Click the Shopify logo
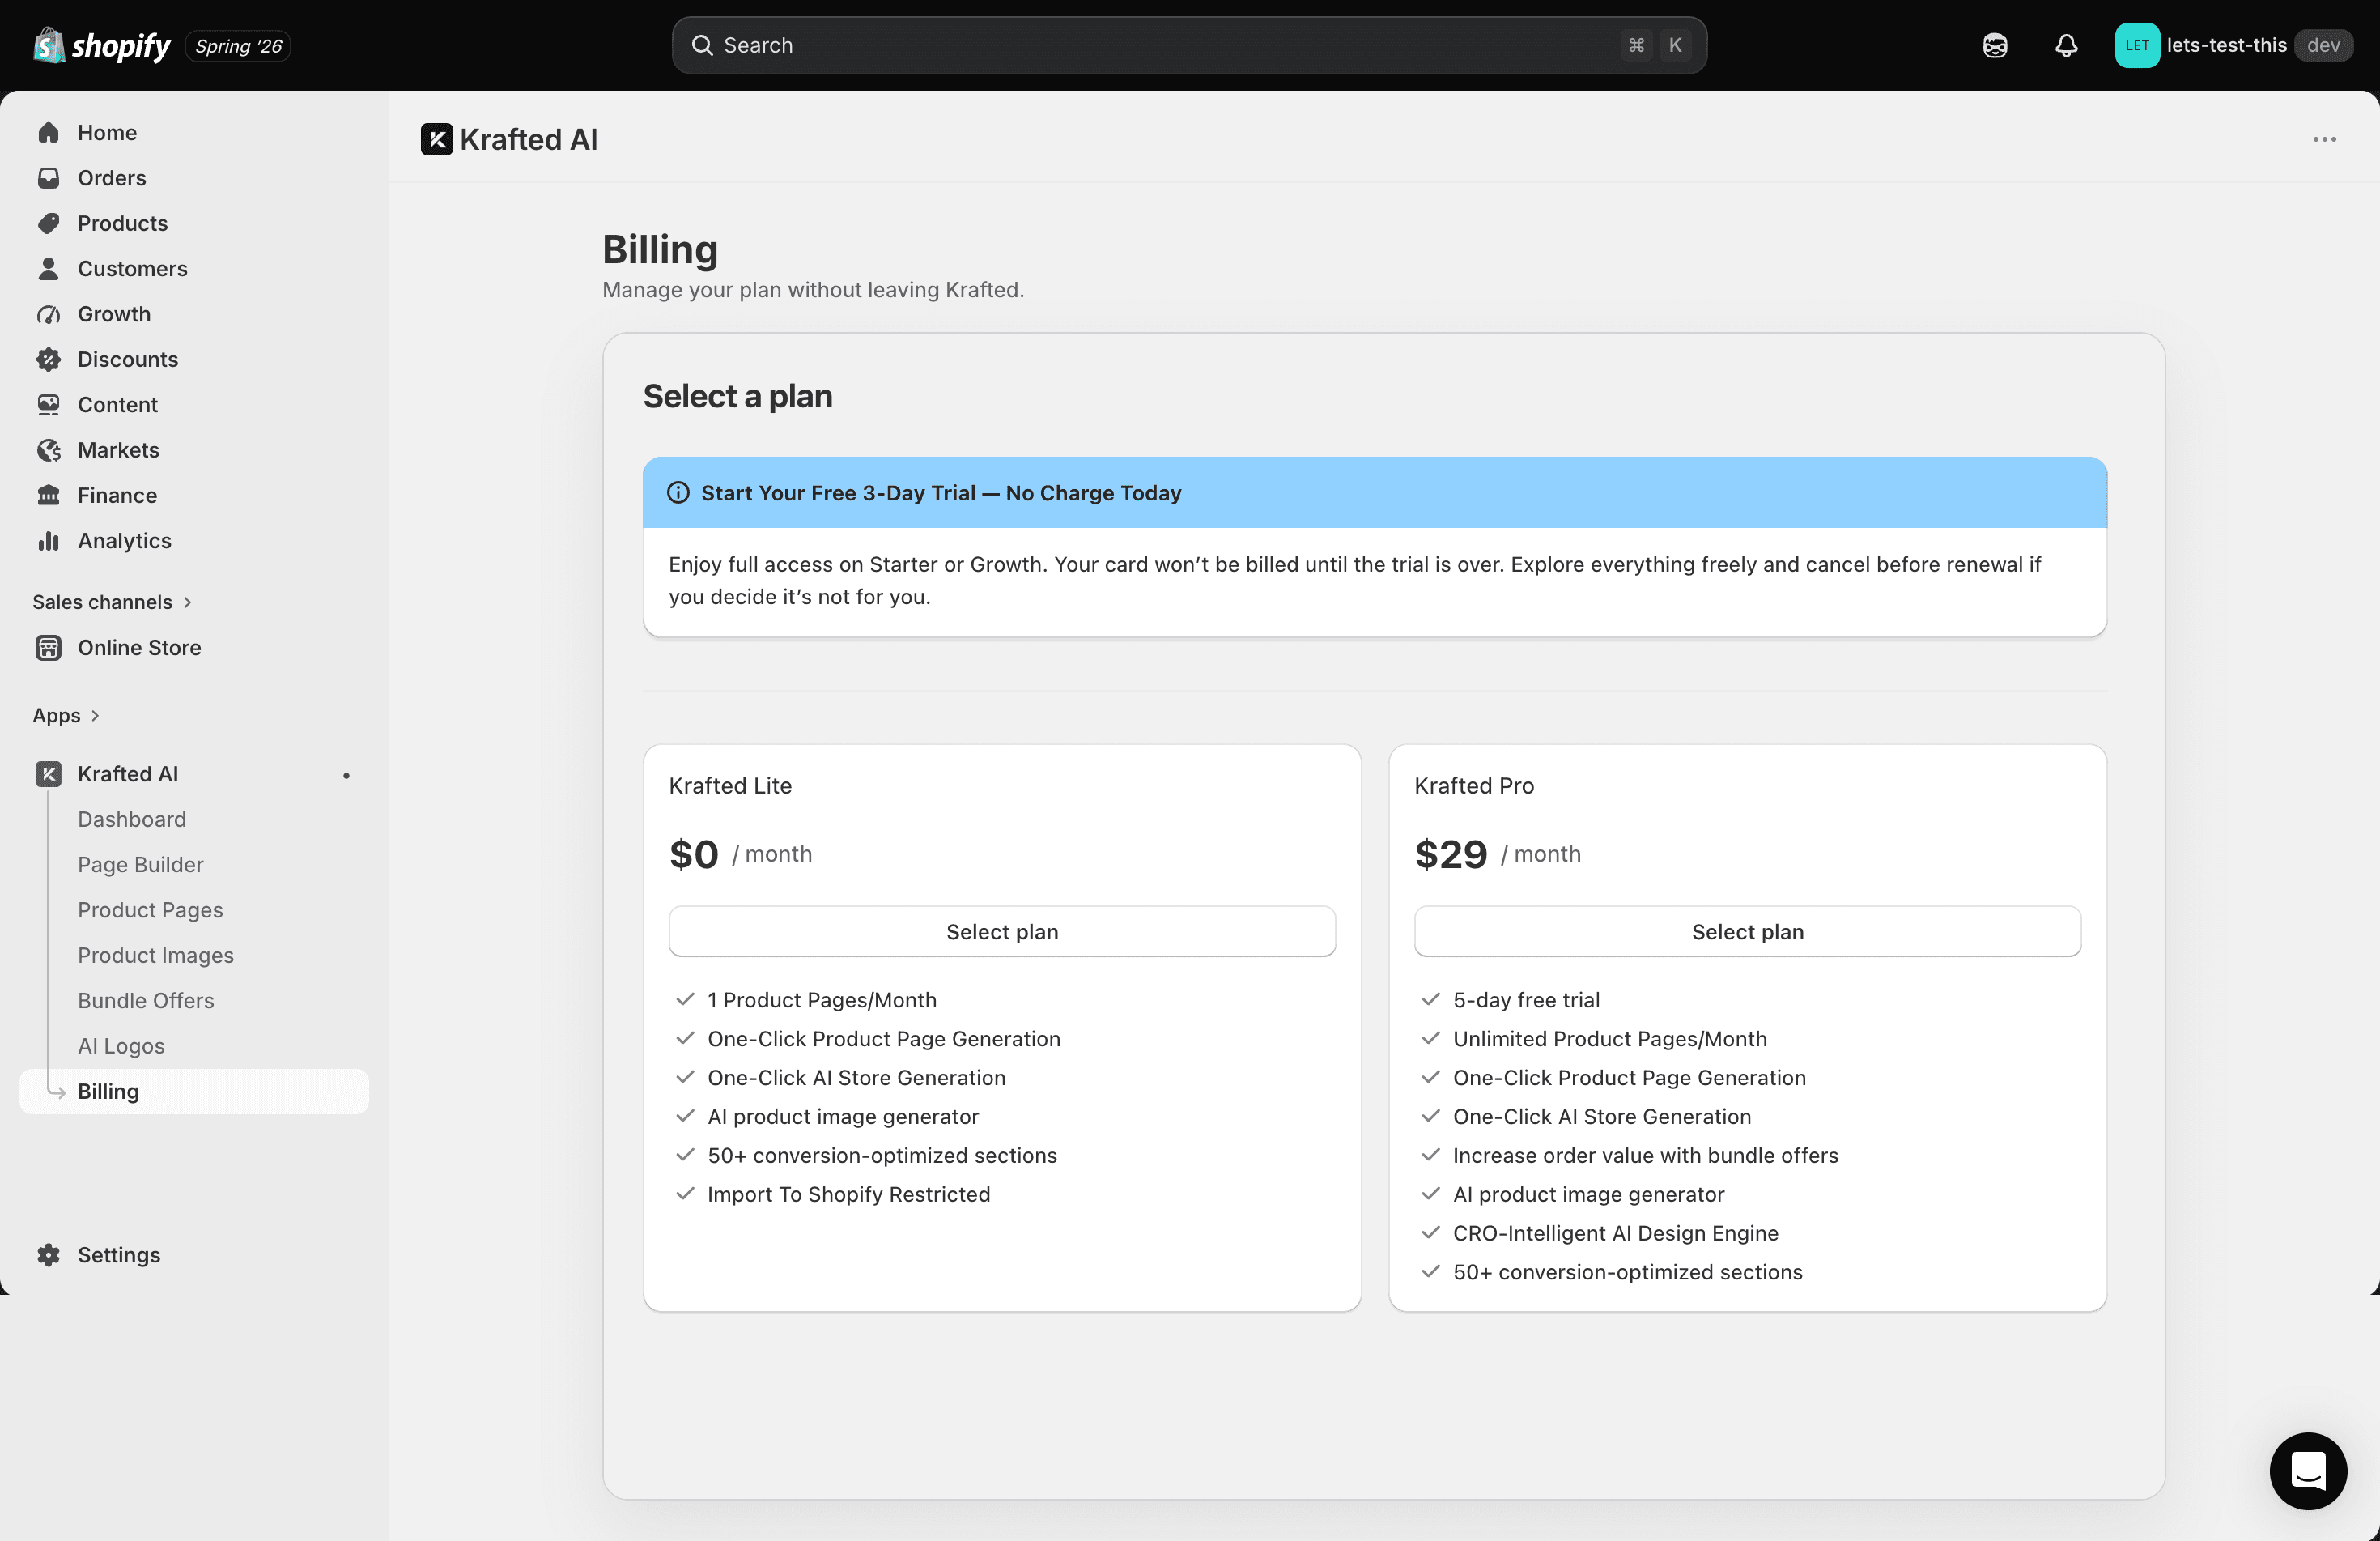 (102, 45)
